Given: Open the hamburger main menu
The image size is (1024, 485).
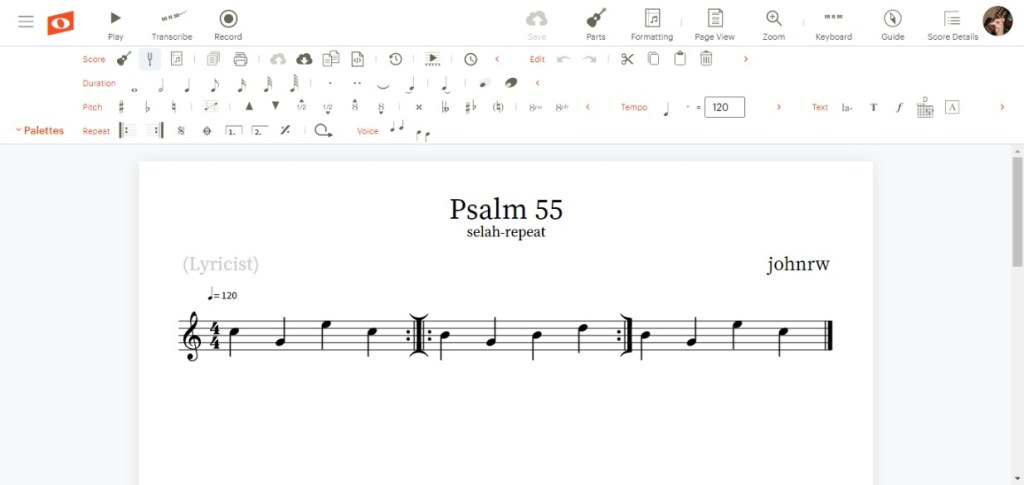Looking at the screenshot, I should 26,21.
